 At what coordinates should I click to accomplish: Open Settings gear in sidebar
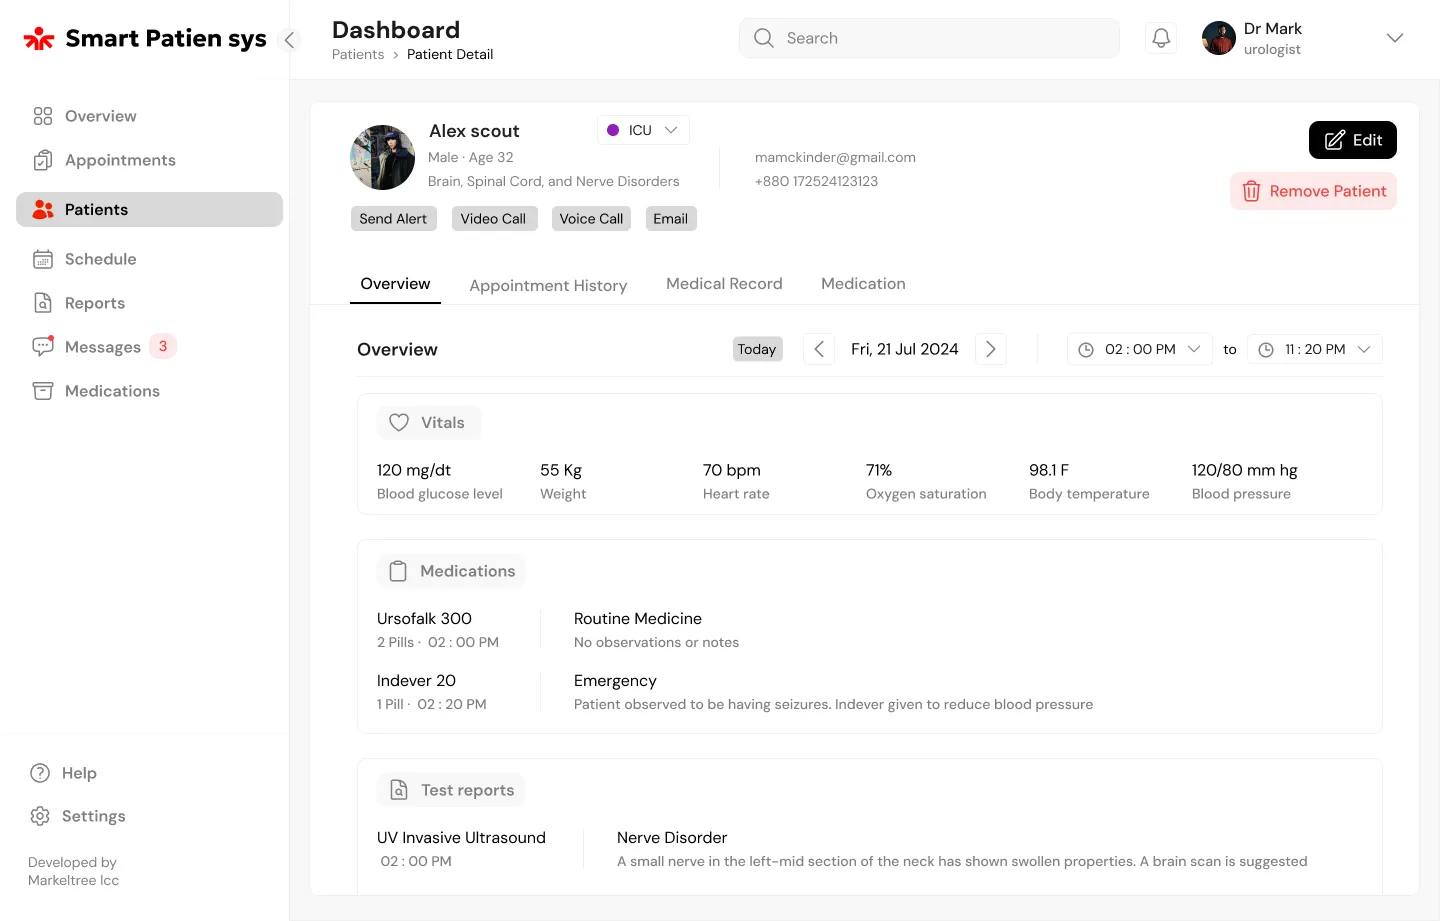pos(40,816)
